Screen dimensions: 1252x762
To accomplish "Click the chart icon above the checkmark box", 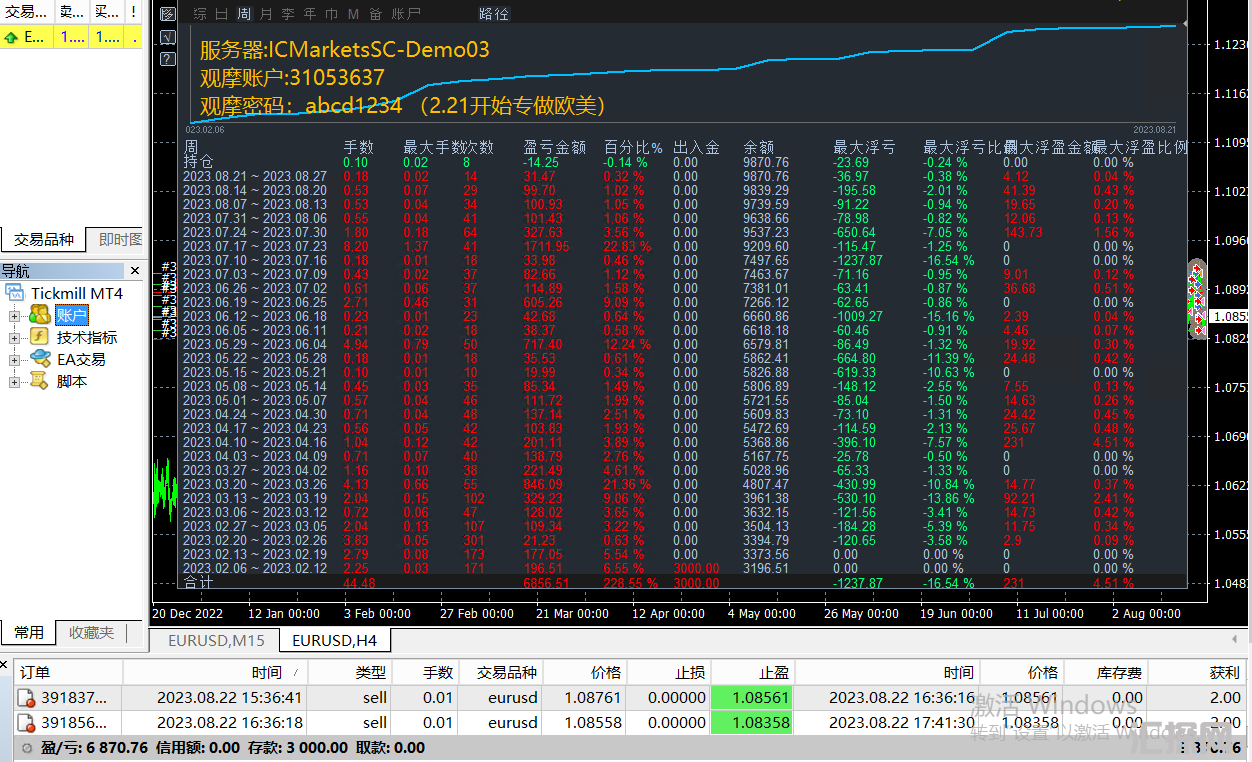I will pos(168,14).
